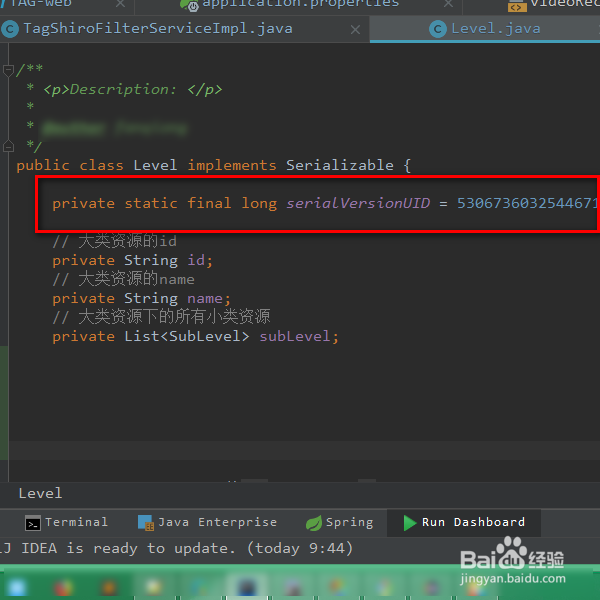Click the Serializable interface name
600x600 pixels.
coord(340,165)
